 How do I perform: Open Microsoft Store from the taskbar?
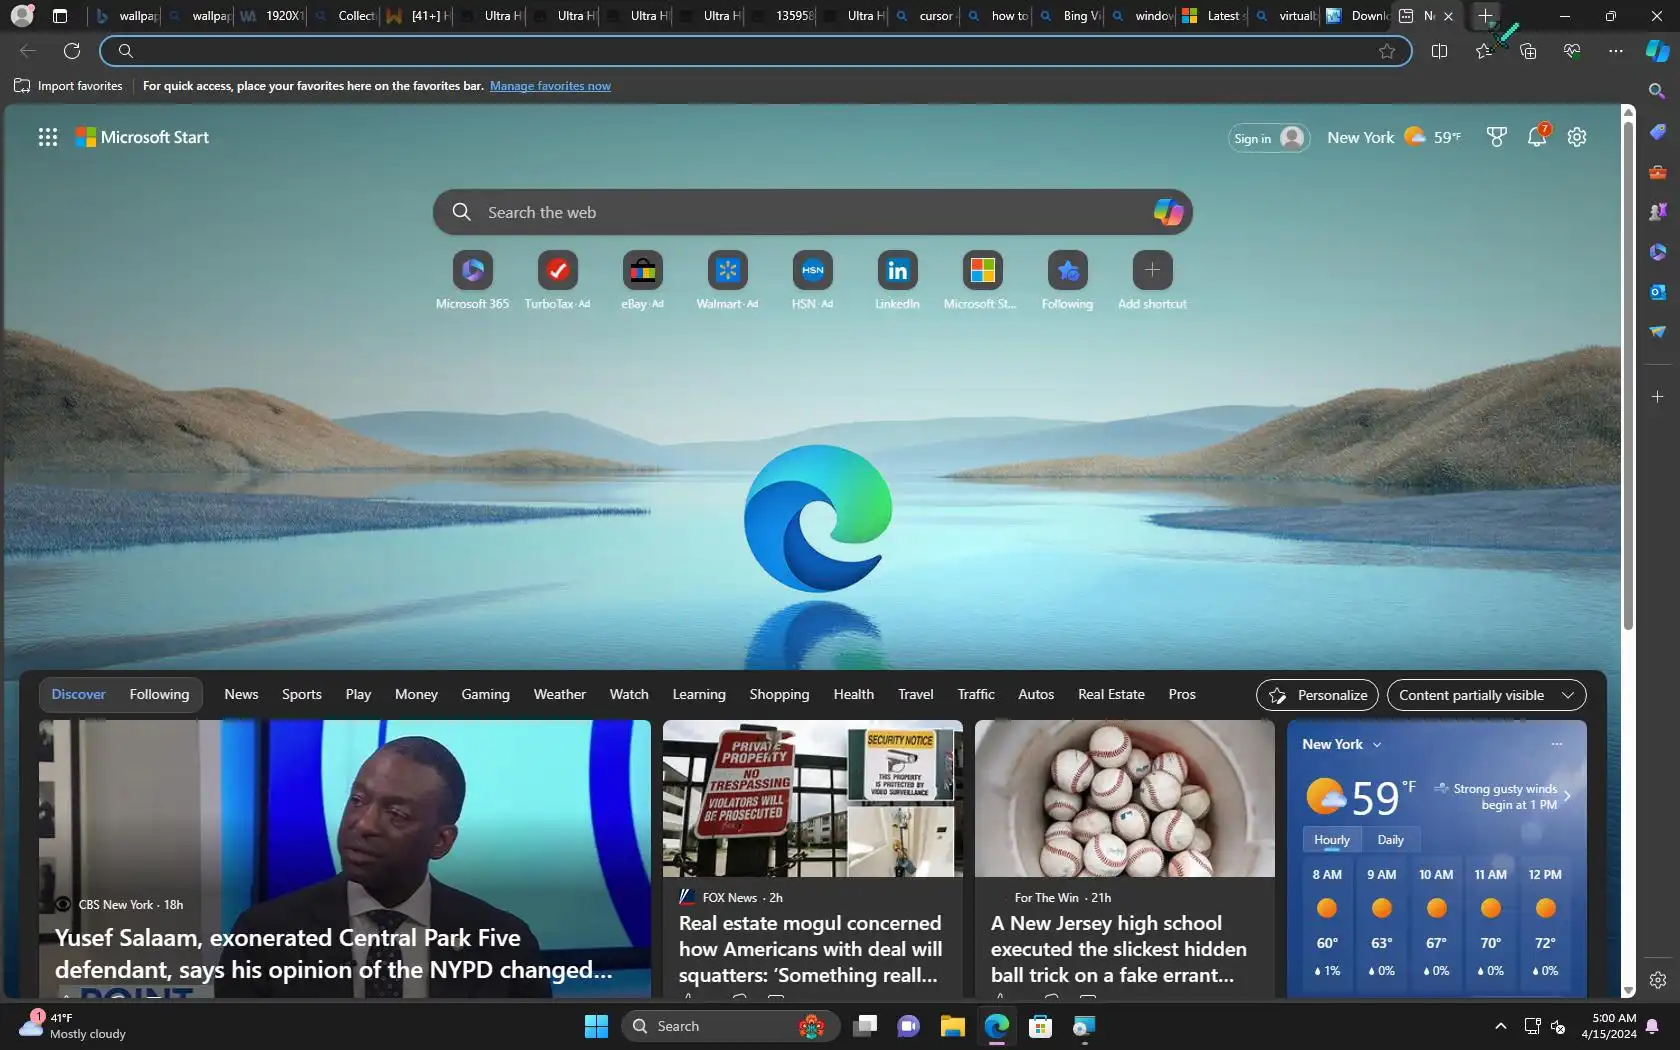[x=1040, y=1026]
